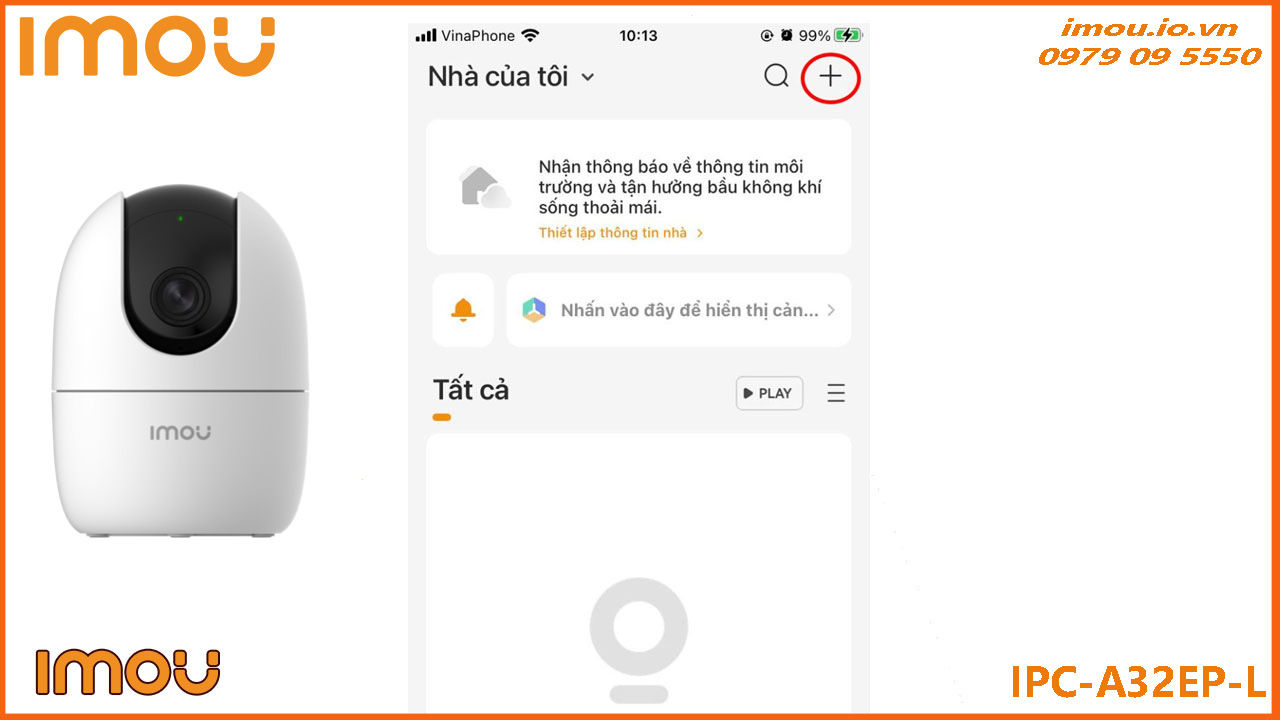Tap the alarm clock status icon
The width and height of the screenshot is (1280, 720).
(787, 35)
